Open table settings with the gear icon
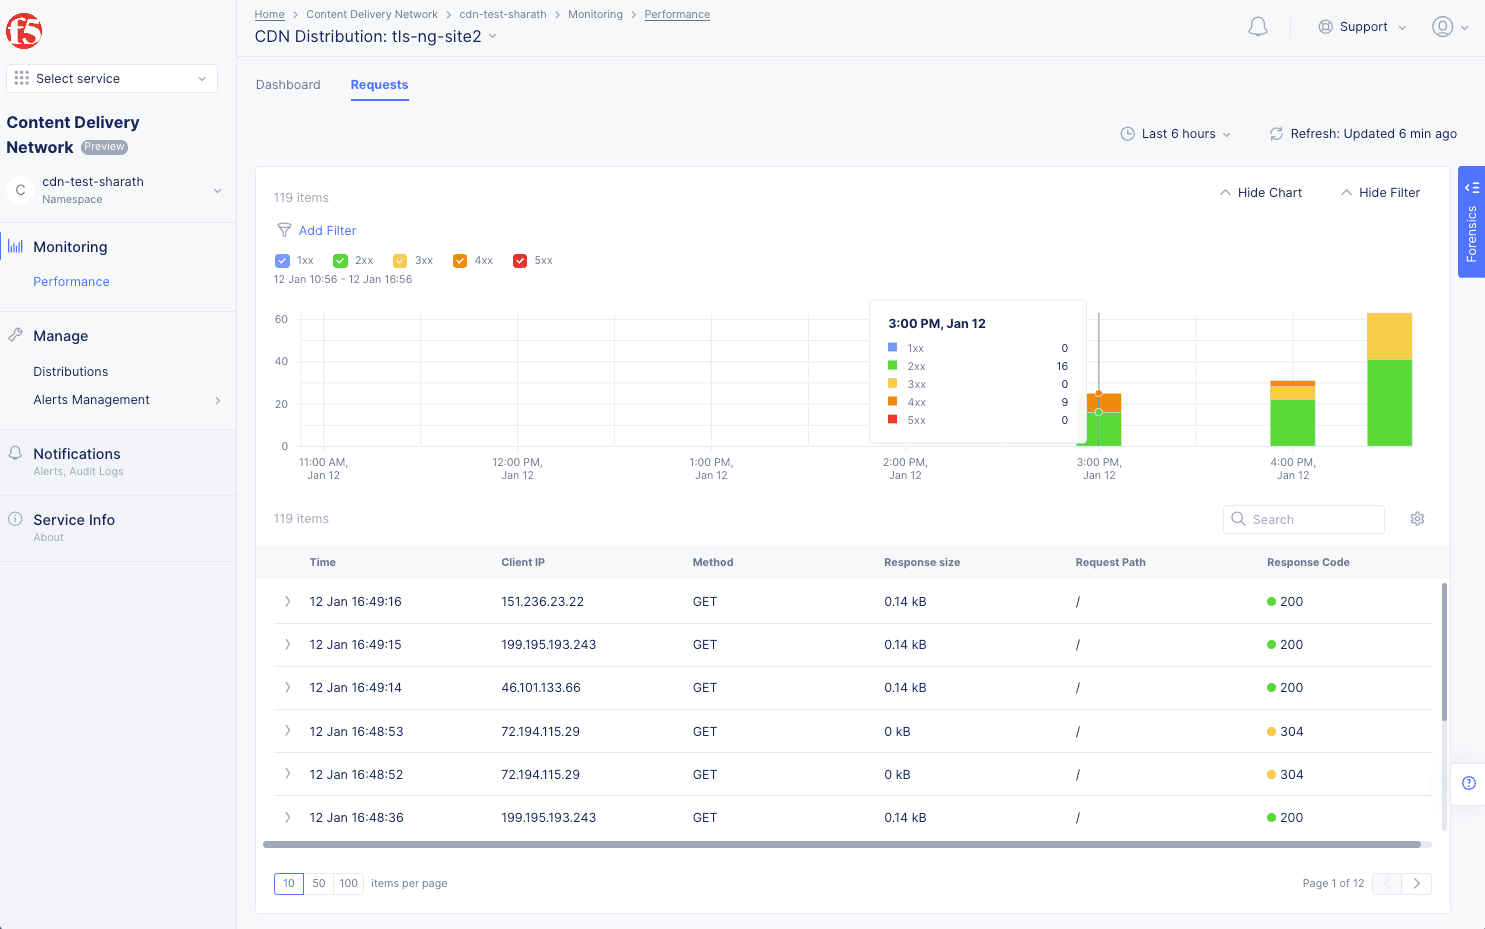The height and width of the screenshot is (929, 1485). coord(1417,519)
